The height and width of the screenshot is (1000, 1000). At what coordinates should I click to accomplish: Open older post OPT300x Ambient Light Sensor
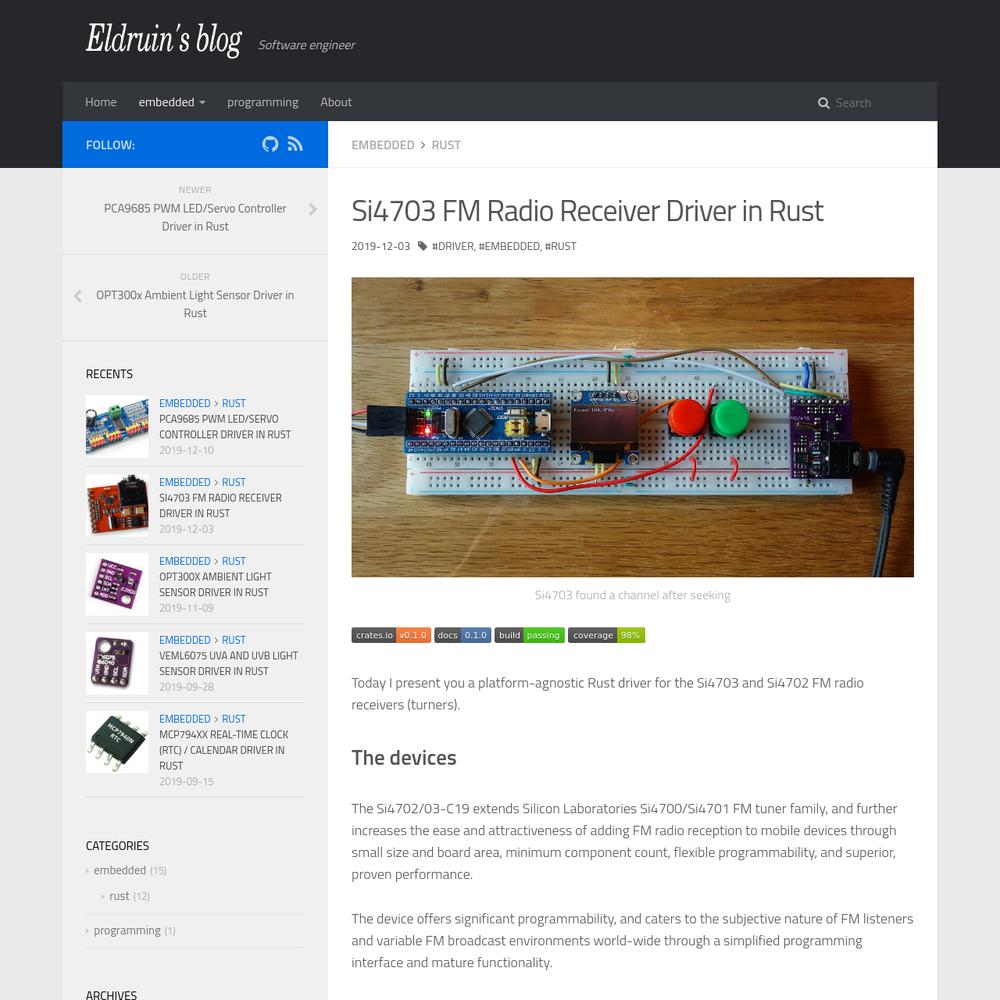(195, 304)
